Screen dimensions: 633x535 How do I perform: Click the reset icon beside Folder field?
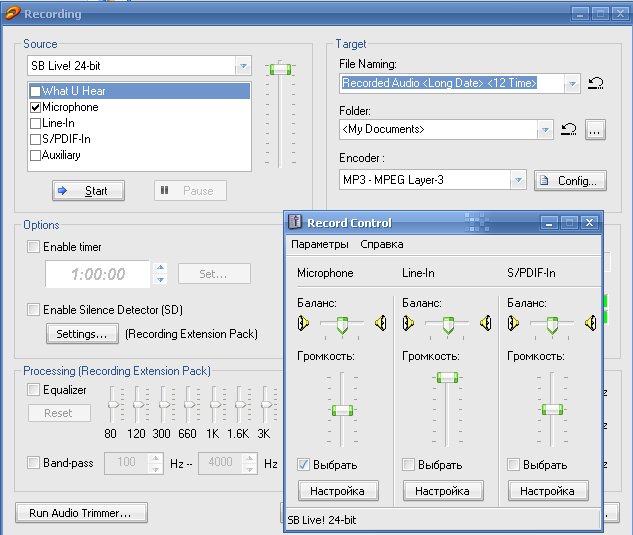[x=568, y=129]
